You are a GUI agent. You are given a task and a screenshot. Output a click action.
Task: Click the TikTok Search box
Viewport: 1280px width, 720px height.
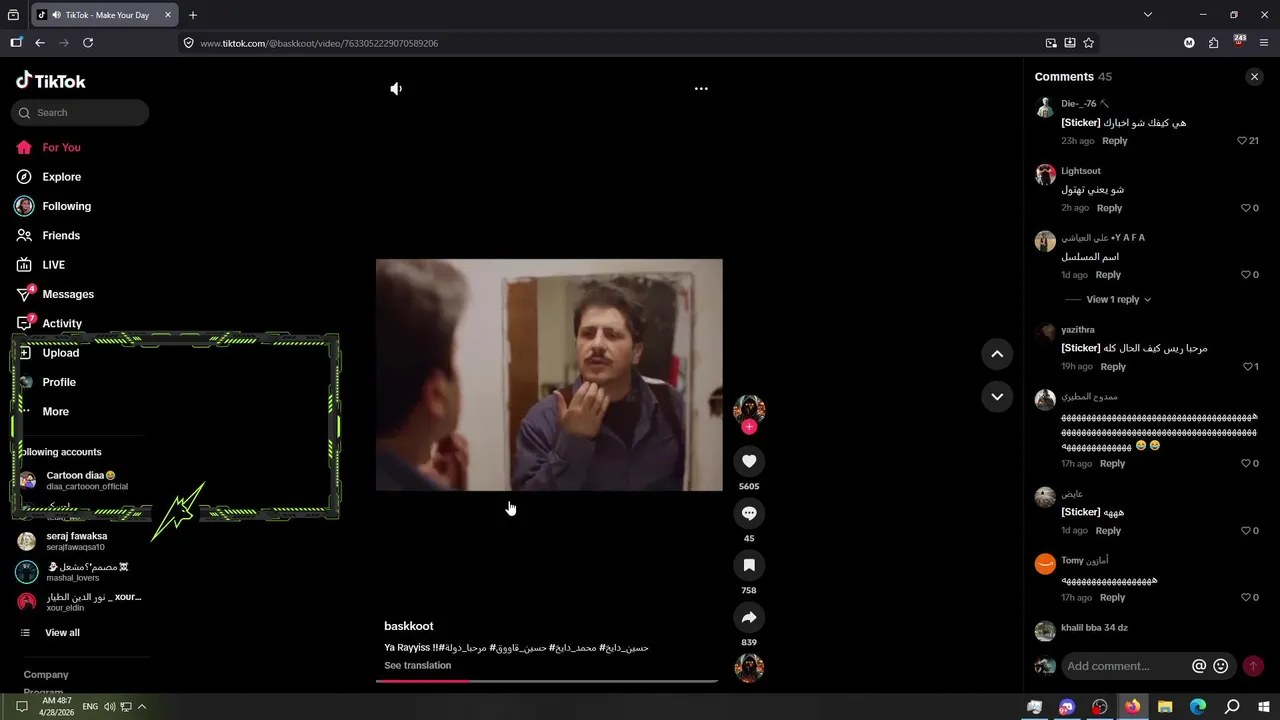coord(80,113)
